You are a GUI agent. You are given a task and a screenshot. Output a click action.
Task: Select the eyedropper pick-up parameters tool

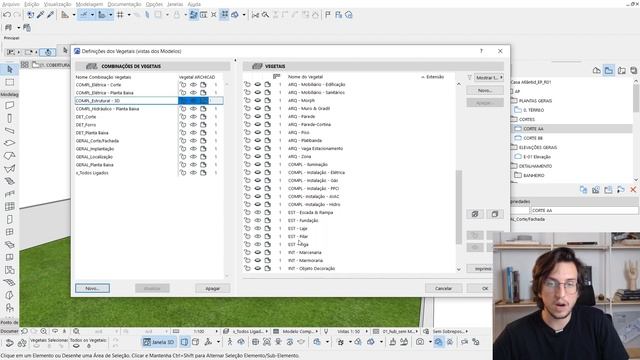pos(40,15)
